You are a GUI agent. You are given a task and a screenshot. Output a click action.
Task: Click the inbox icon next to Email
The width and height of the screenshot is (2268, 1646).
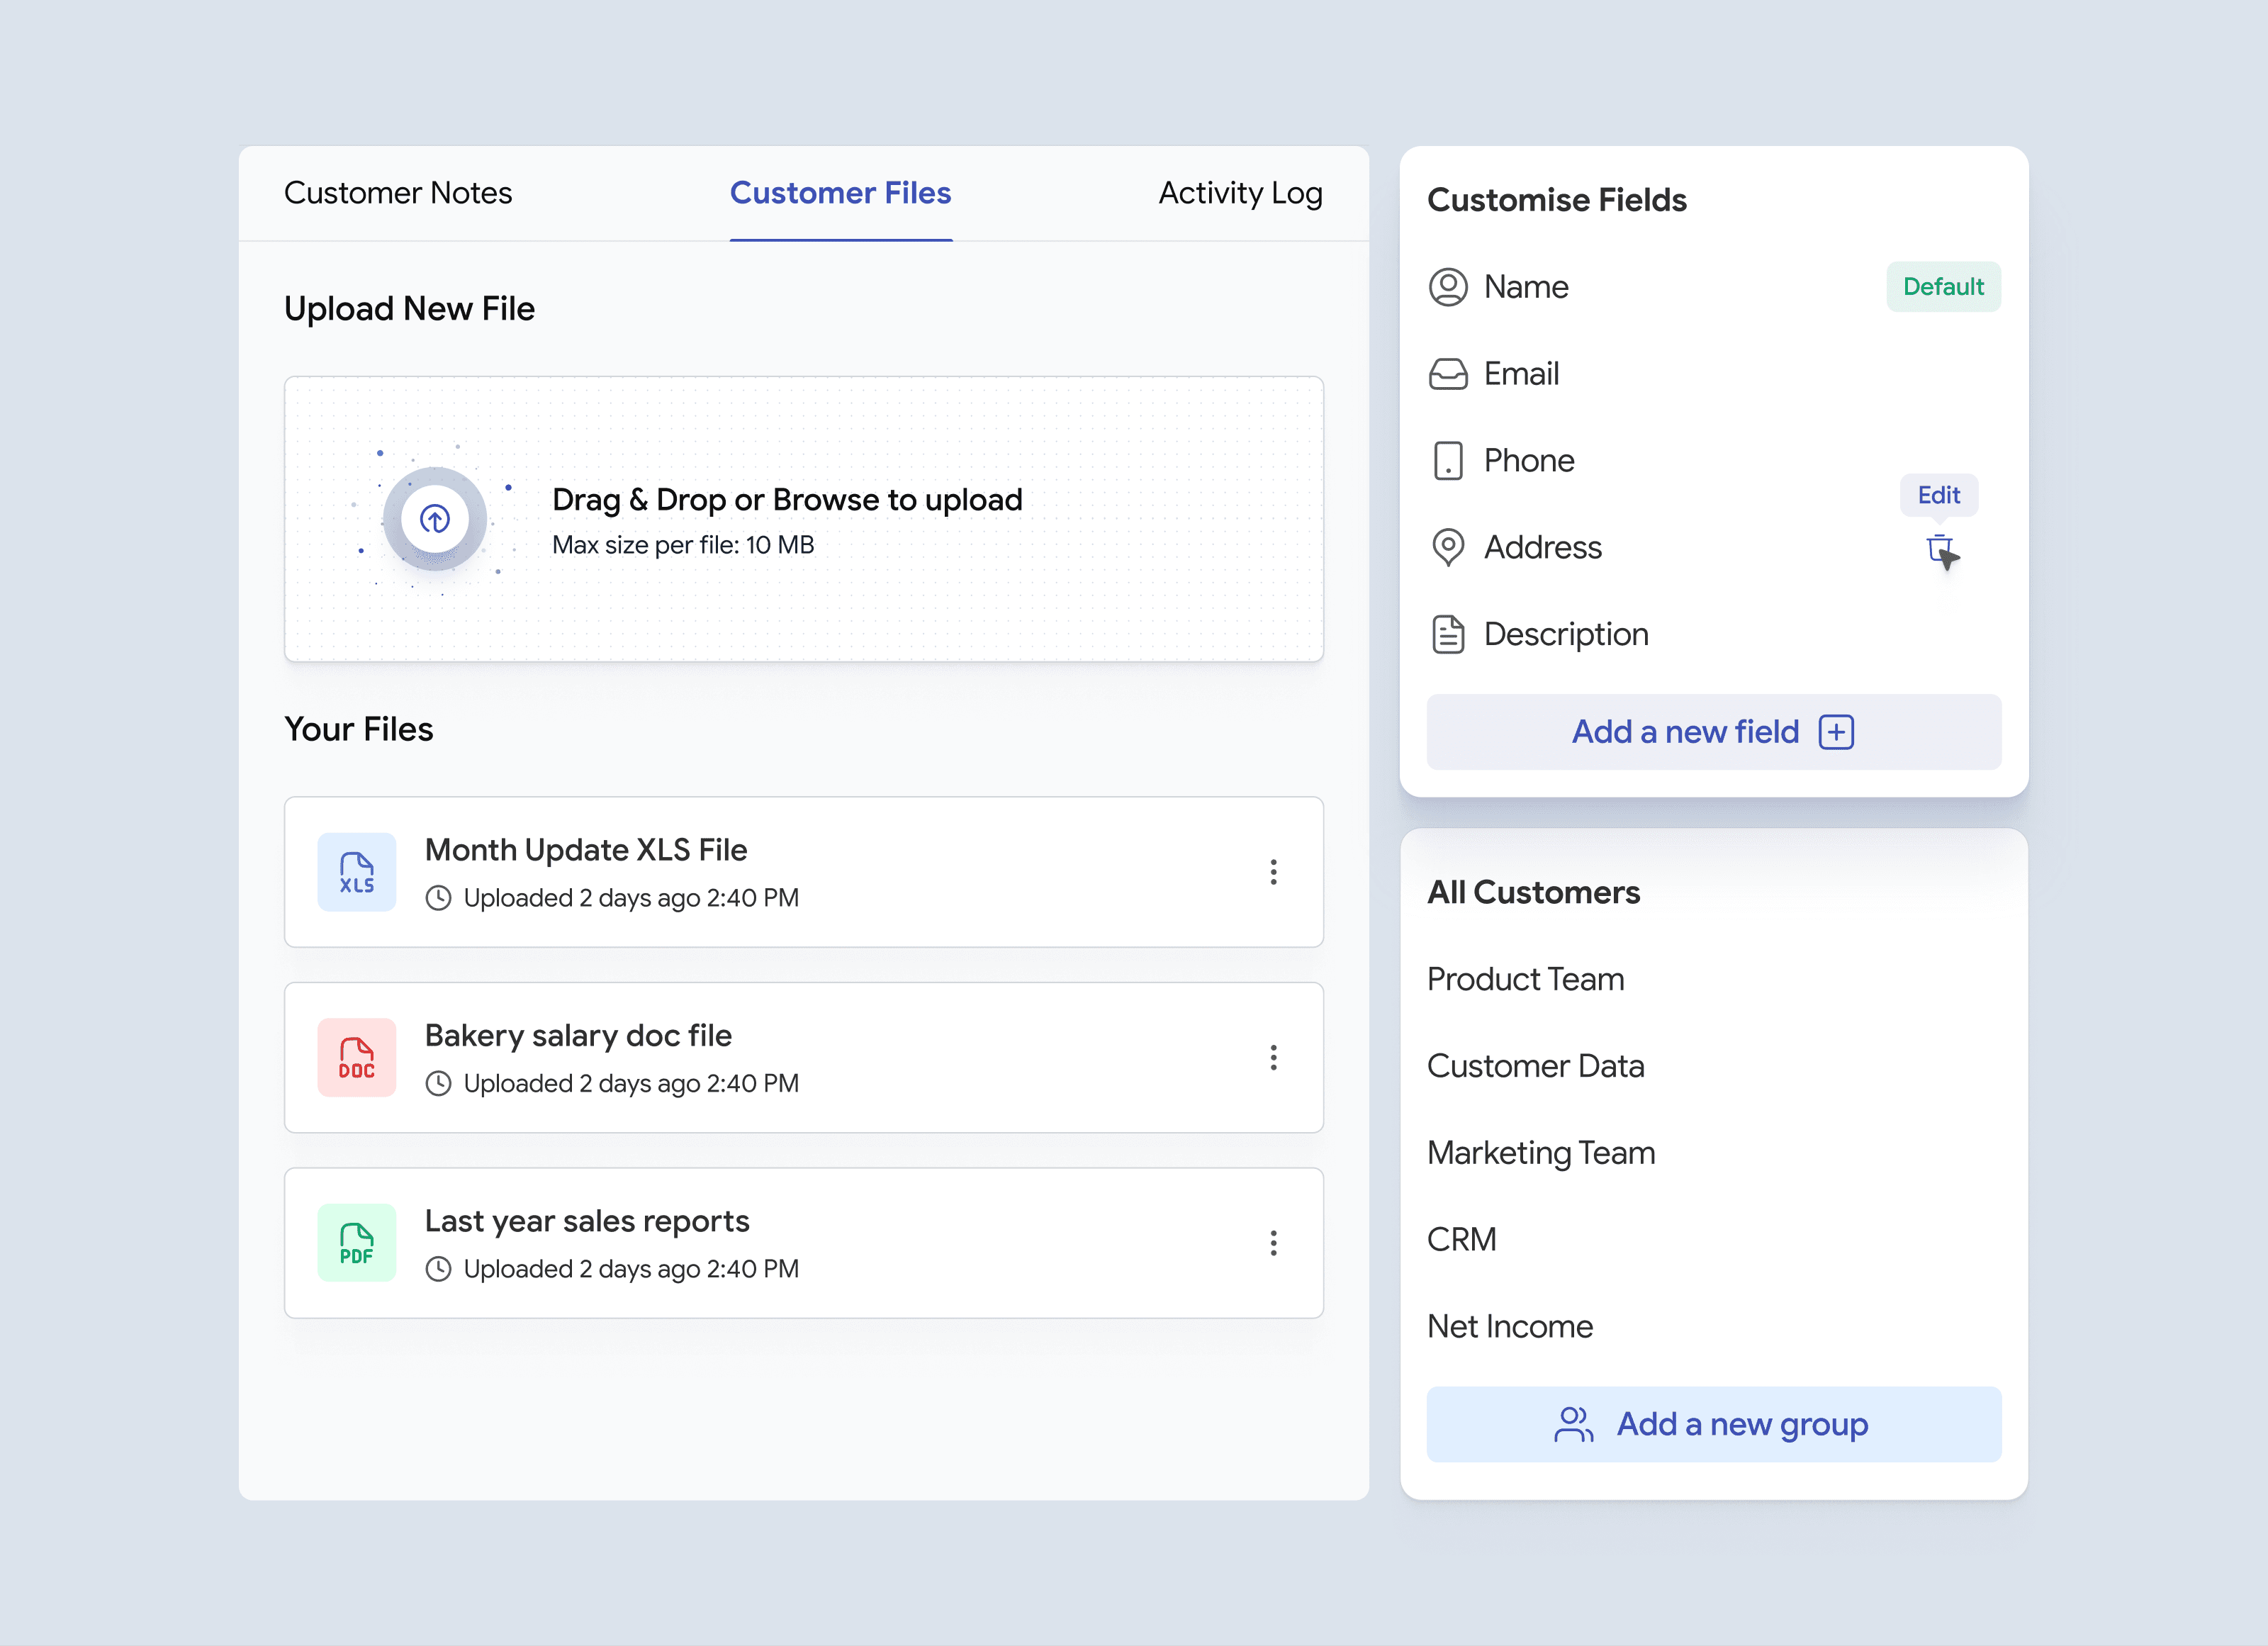tap(1448, 374)
